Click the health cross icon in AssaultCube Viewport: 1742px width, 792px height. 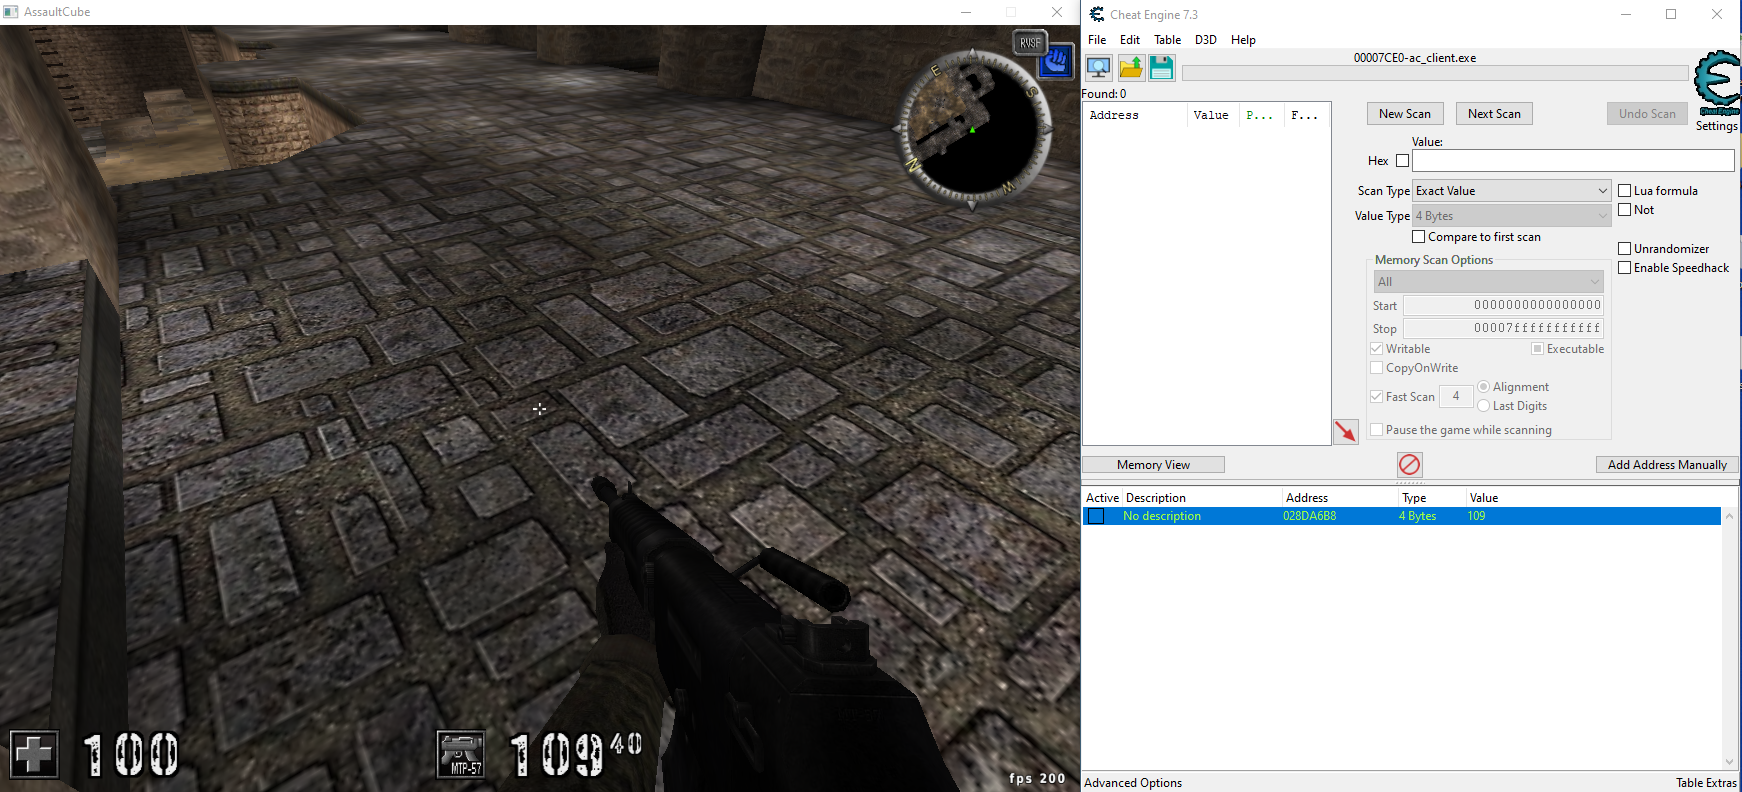click(34, 754)
